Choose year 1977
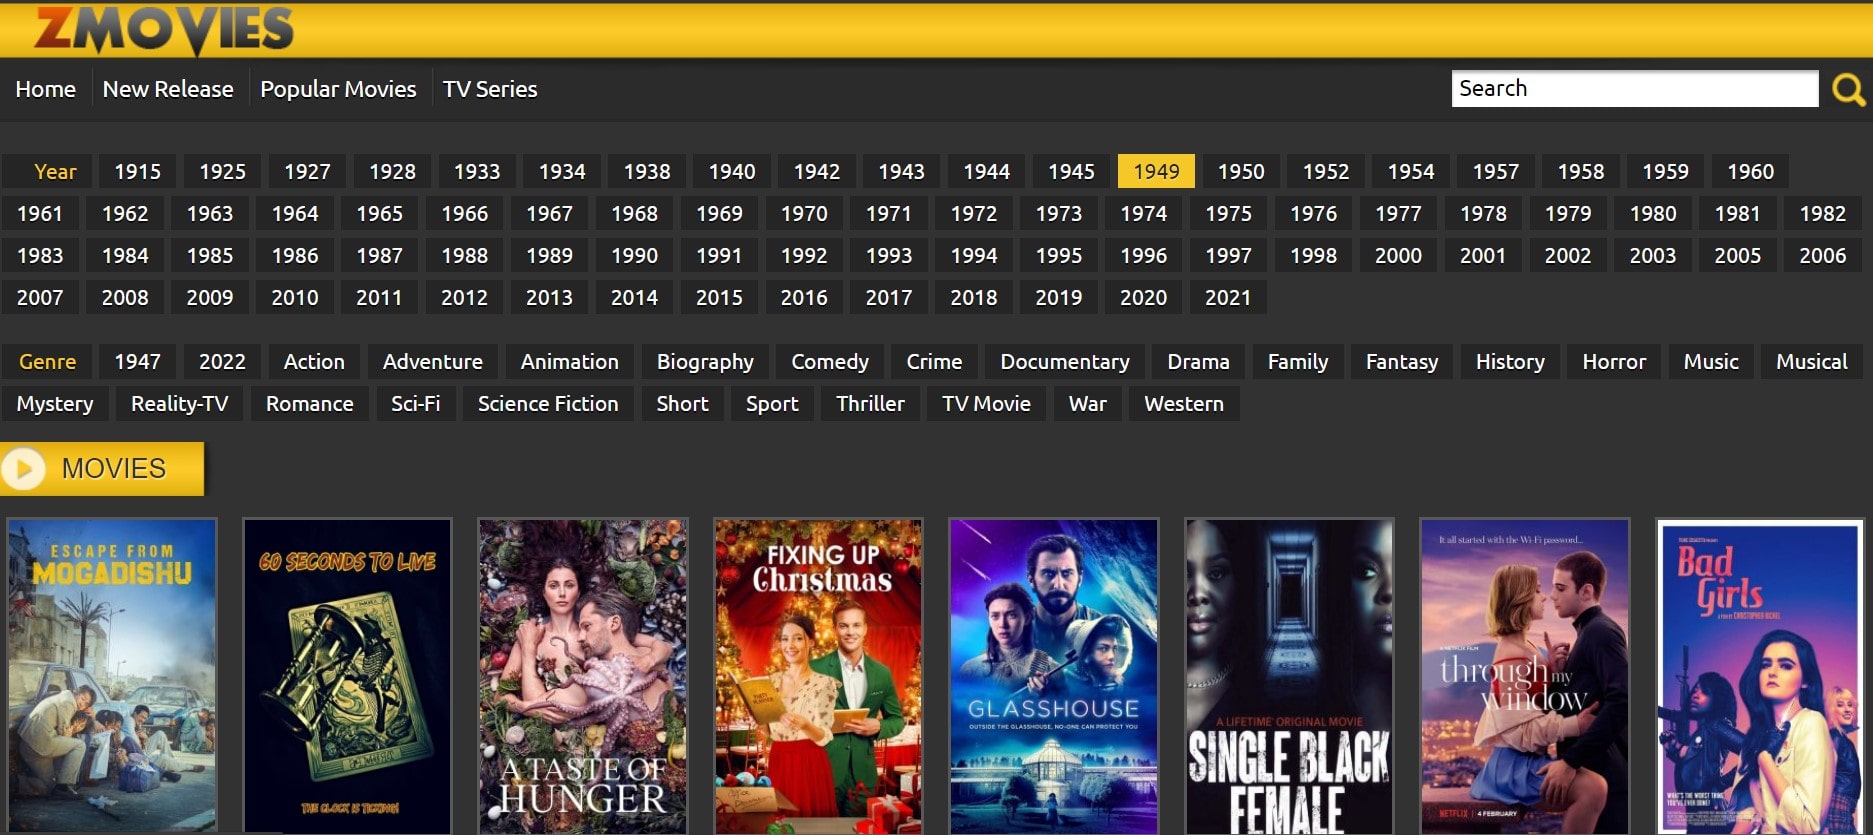1873x835 pixels. point(1397,213)
